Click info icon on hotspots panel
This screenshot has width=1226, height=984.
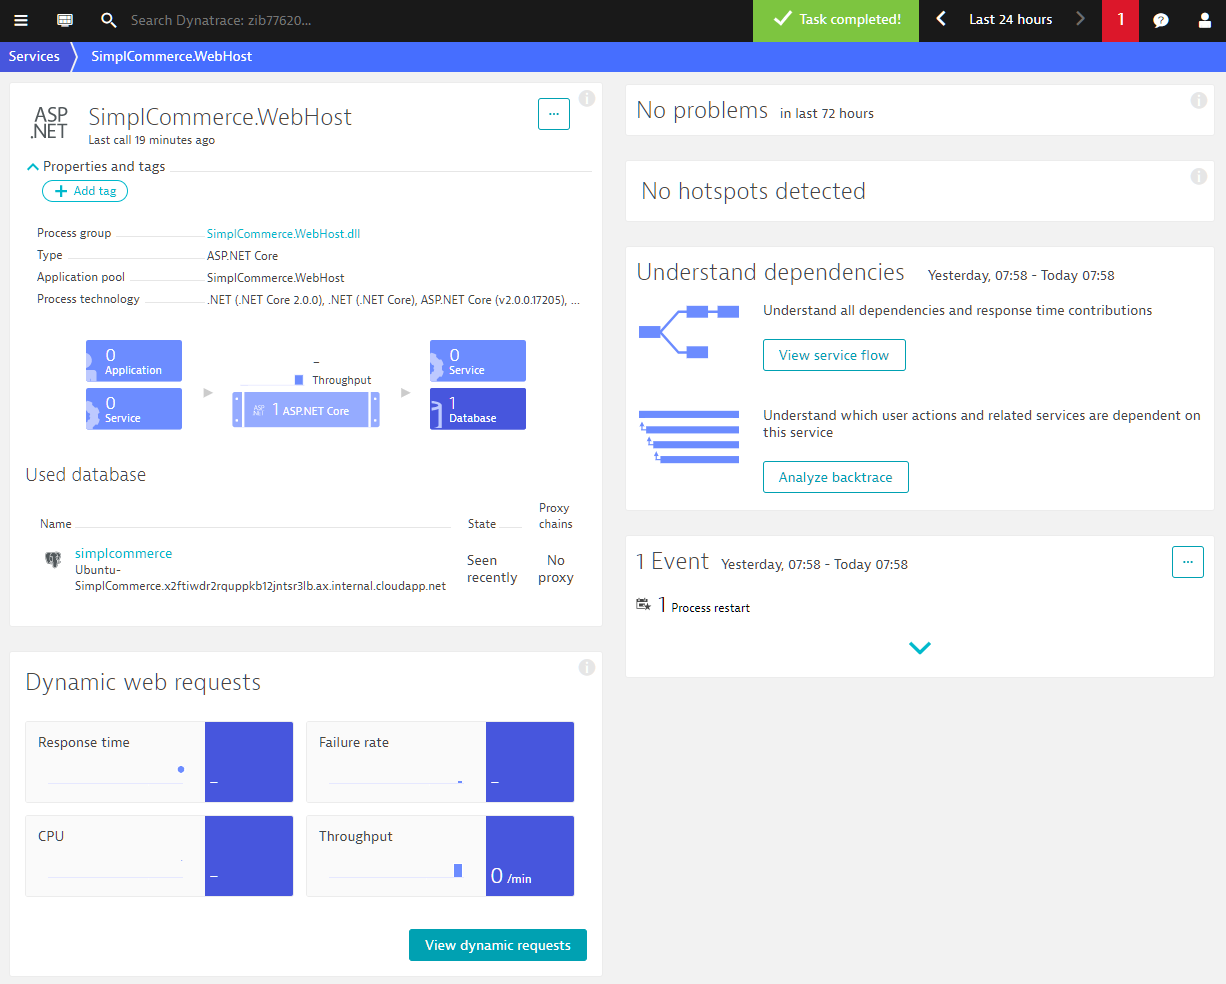(x=1199, y=177)
